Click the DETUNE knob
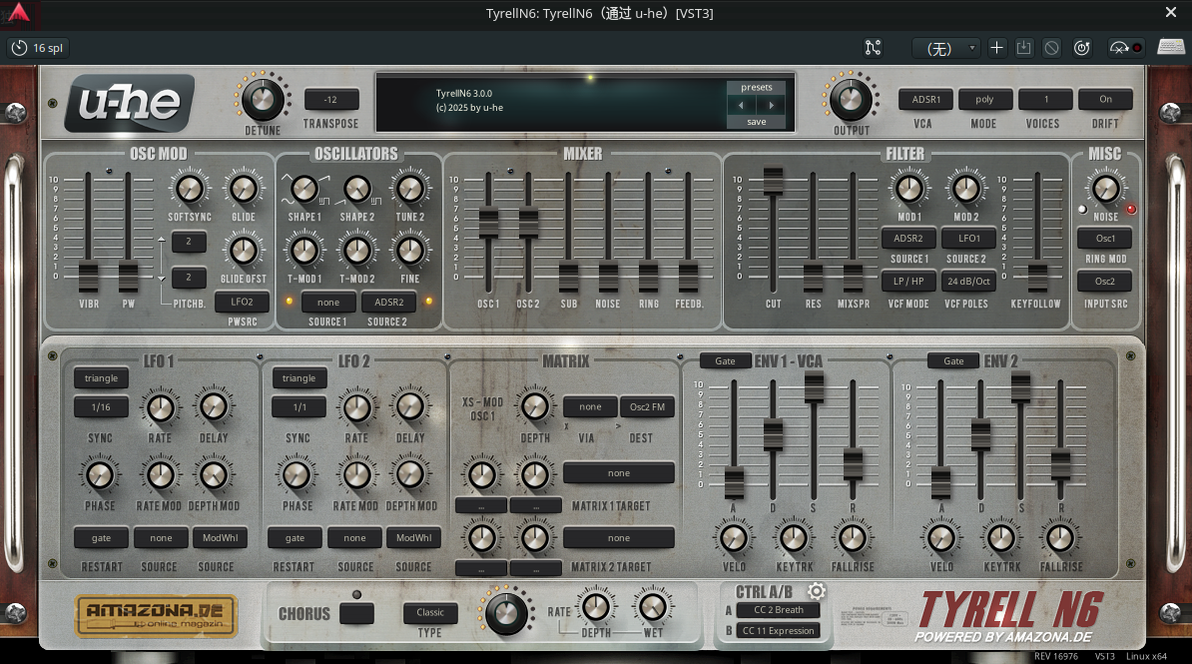 tap(262, 100)
